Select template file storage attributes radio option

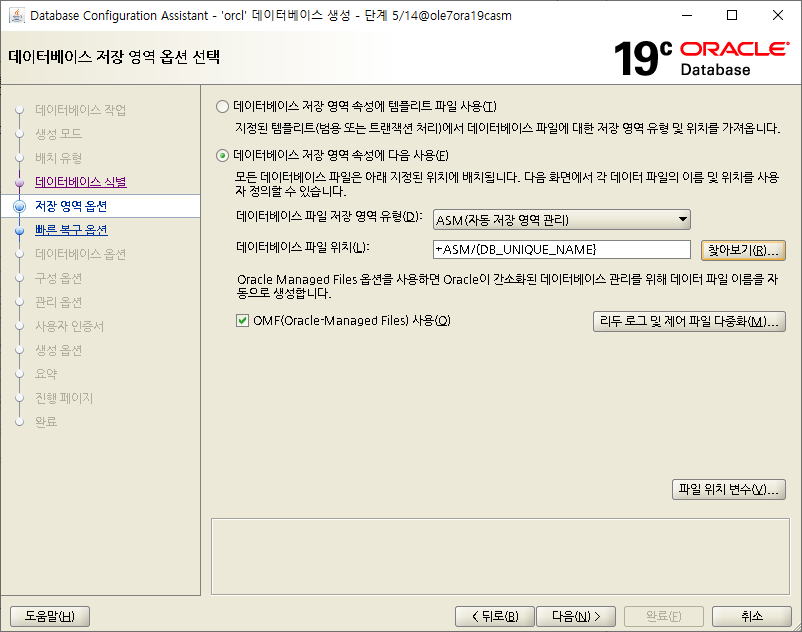point(222,106)
